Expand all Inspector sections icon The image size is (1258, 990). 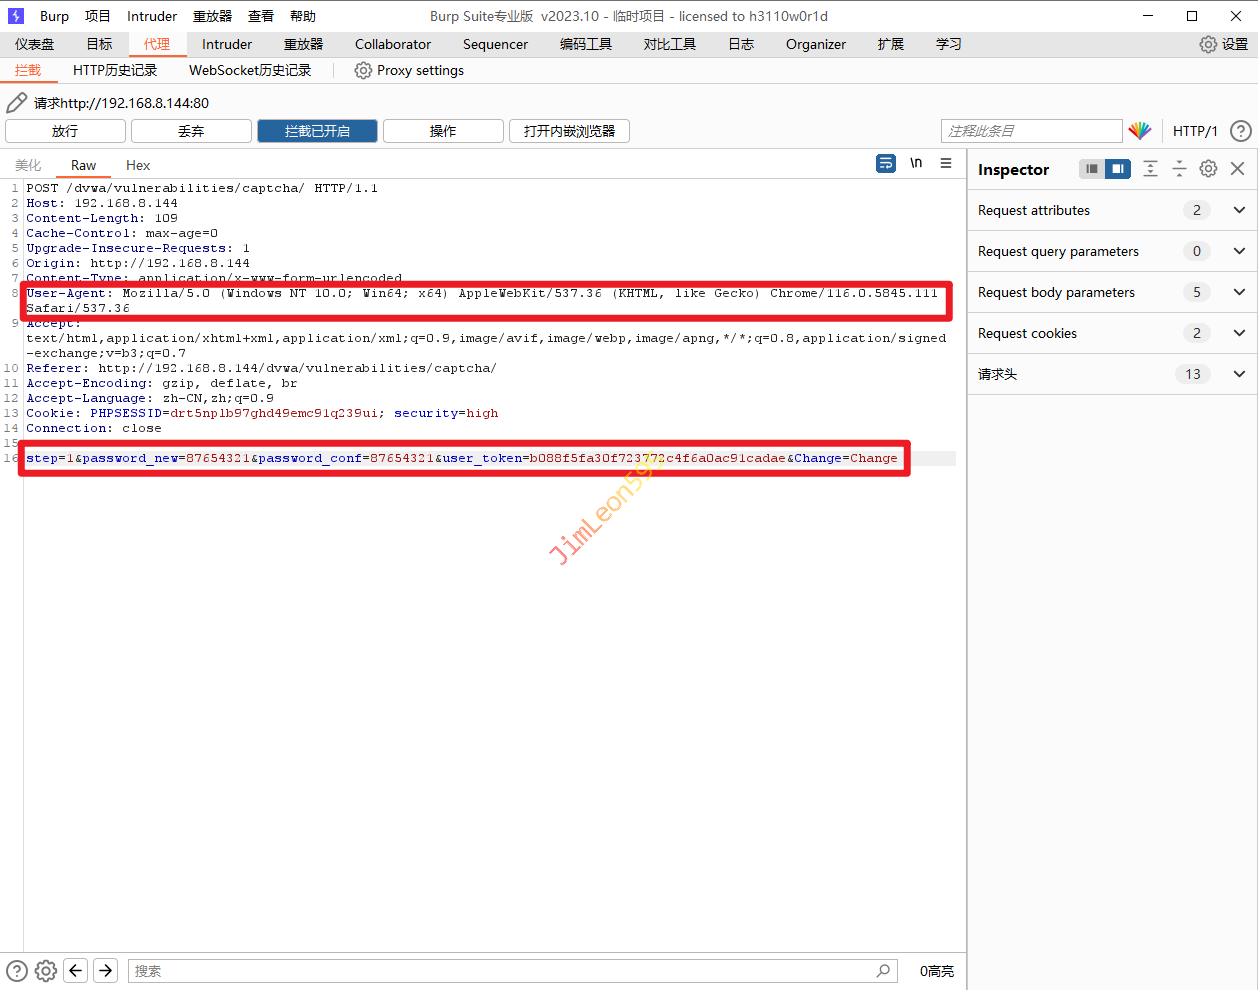(1150, 169)
